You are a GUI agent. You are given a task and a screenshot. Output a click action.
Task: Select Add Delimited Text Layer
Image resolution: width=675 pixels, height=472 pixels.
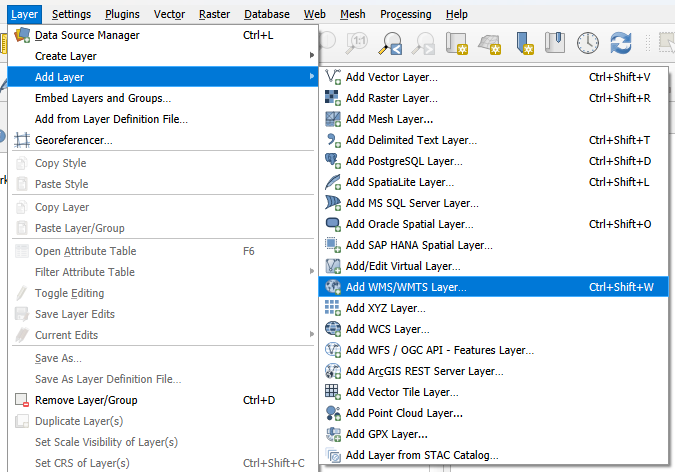pyautogui.click(x=411, y=140)
